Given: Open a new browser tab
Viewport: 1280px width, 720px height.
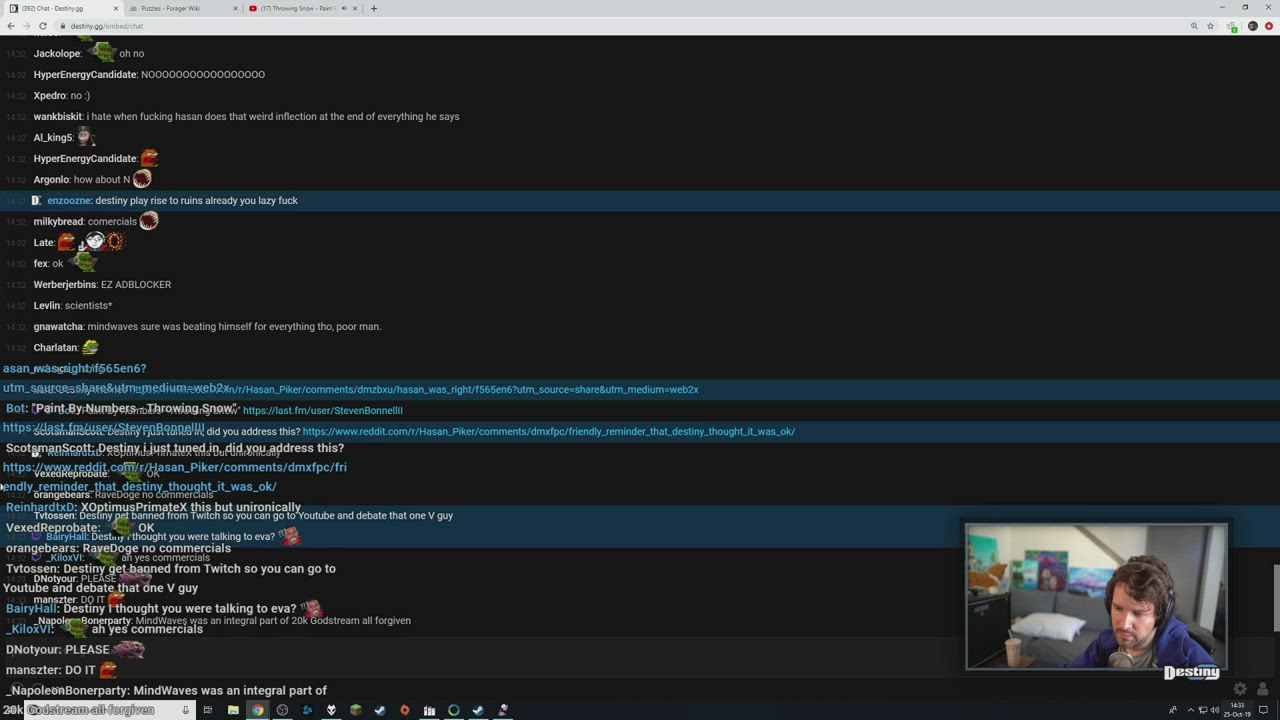Looking at the screenshot, I should click(374, 8).
